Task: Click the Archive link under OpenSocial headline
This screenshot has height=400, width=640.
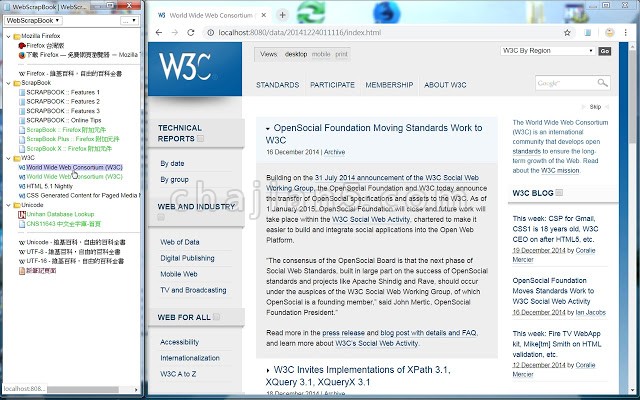Action: pyautogui.click(x=334, y=152)
